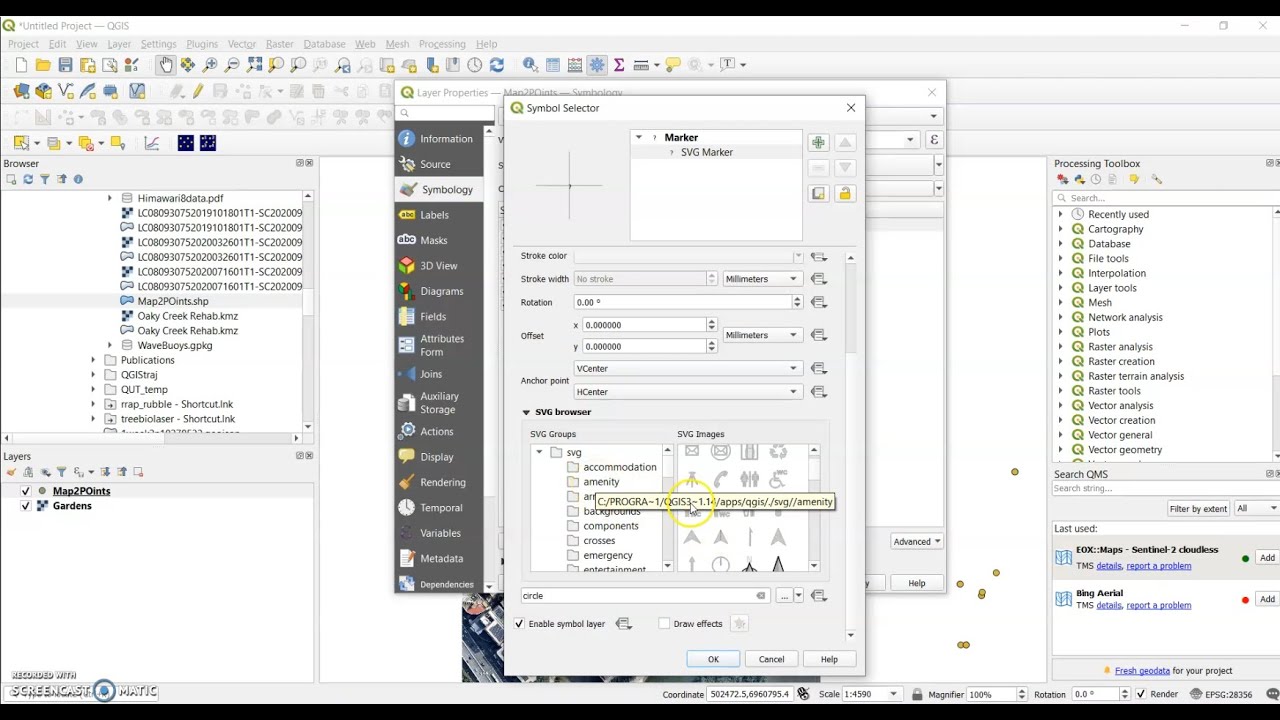Open the Processing Toolbox gear icon
The width and height of the screenshot is (1280, 720).
(597, 65)
